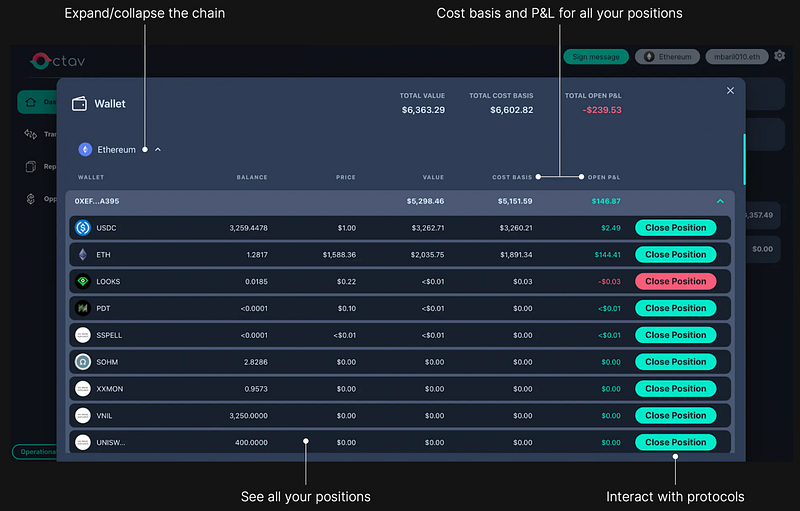
Task: Click the ETH token icon
Action: (82, 255)
